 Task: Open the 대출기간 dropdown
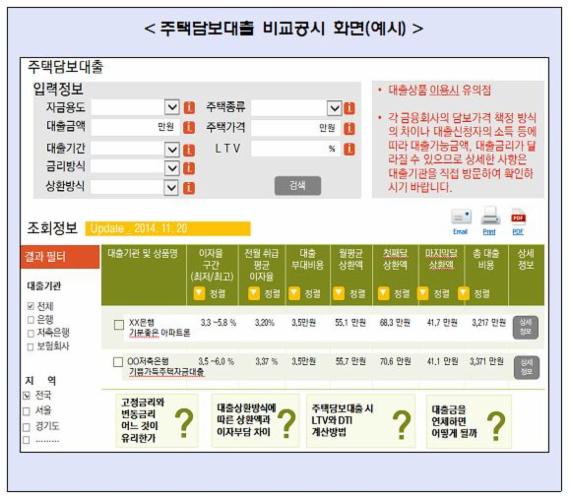point(172,149)
